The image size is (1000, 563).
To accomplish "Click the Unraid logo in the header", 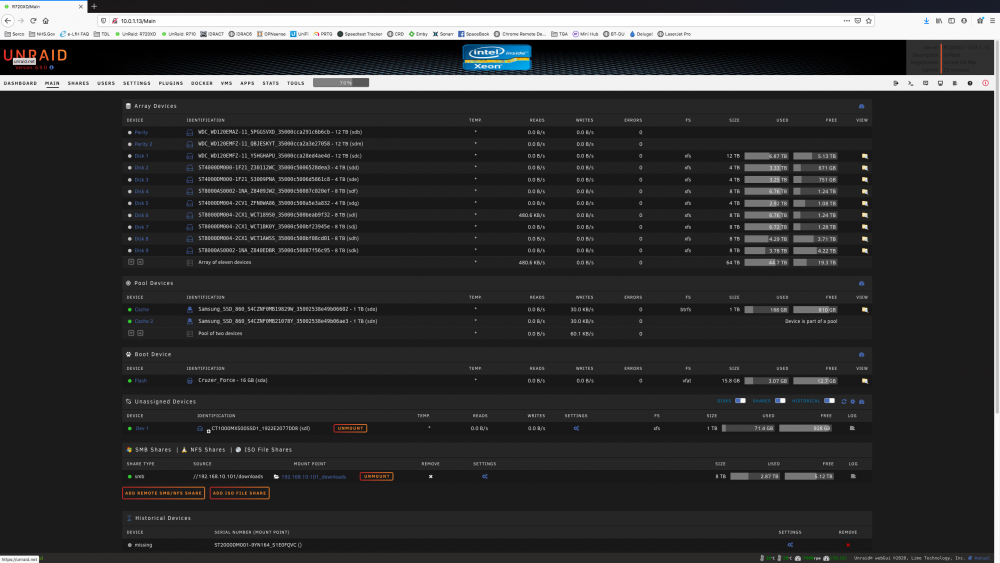I will pos(35,57).
